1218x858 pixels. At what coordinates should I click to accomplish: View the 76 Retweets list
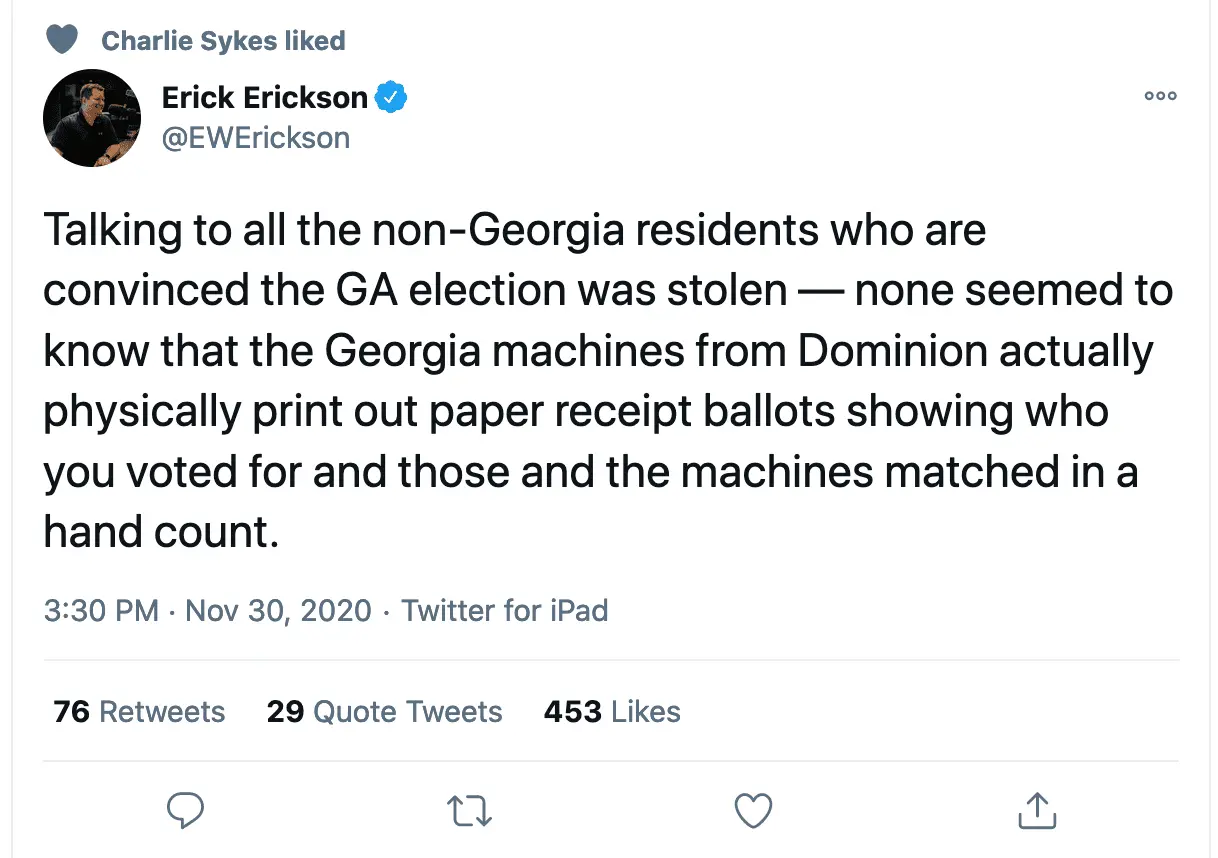tap(139, 712)
